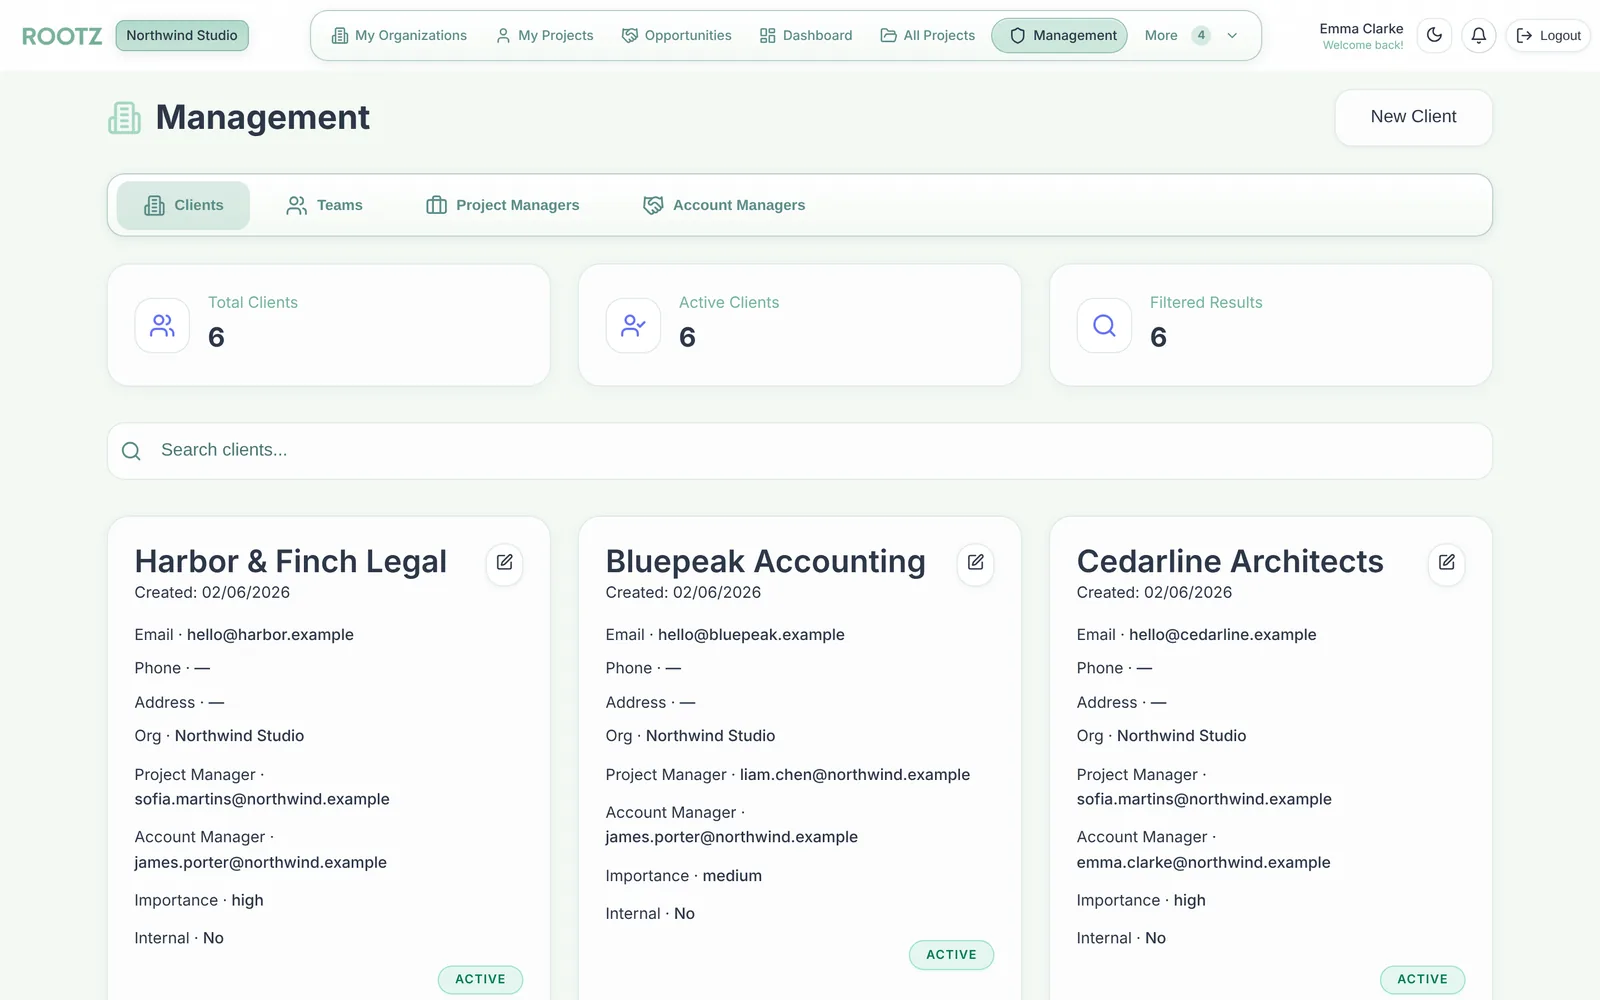
Task: Click the Filtered Results magnifier icon
Action: (x=1104, y=325)
